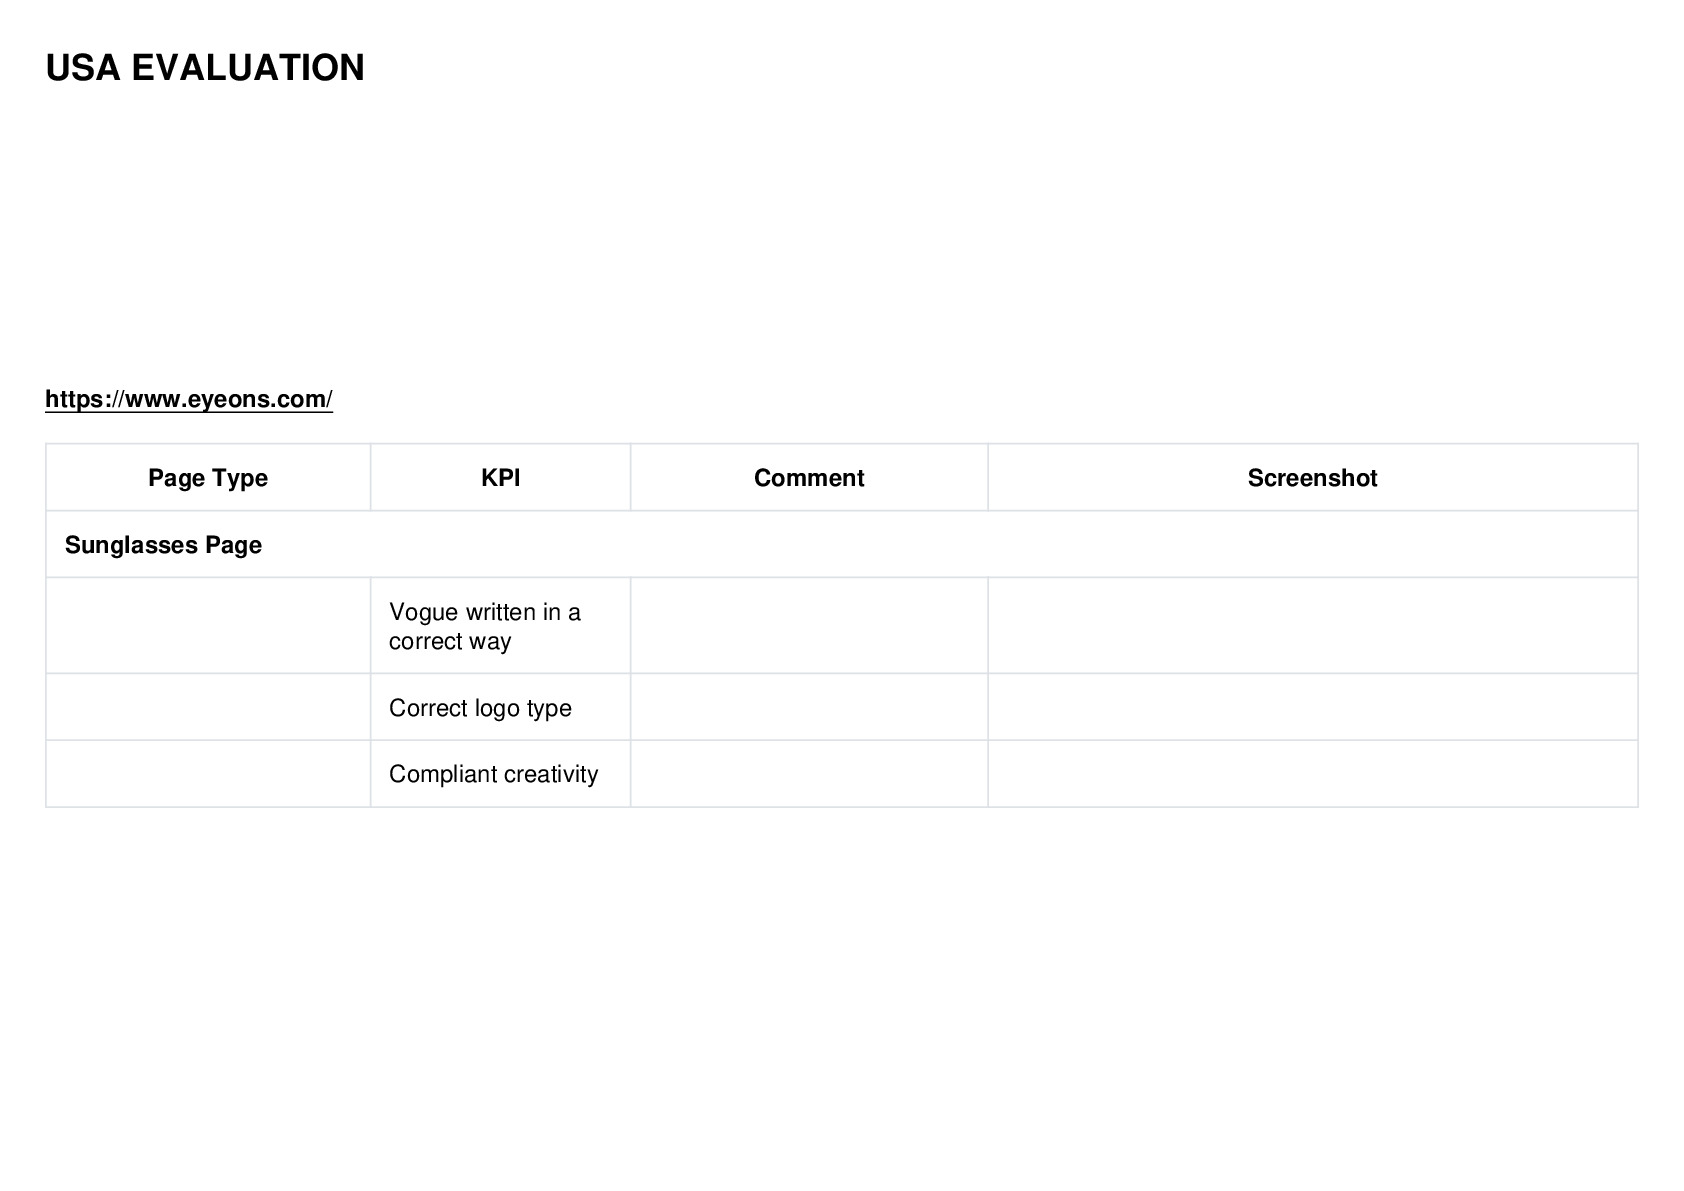Click the Correct logo type cell
Image resolution: width=1684 pixels, height=1191 pixels.
tap(500, 708)
